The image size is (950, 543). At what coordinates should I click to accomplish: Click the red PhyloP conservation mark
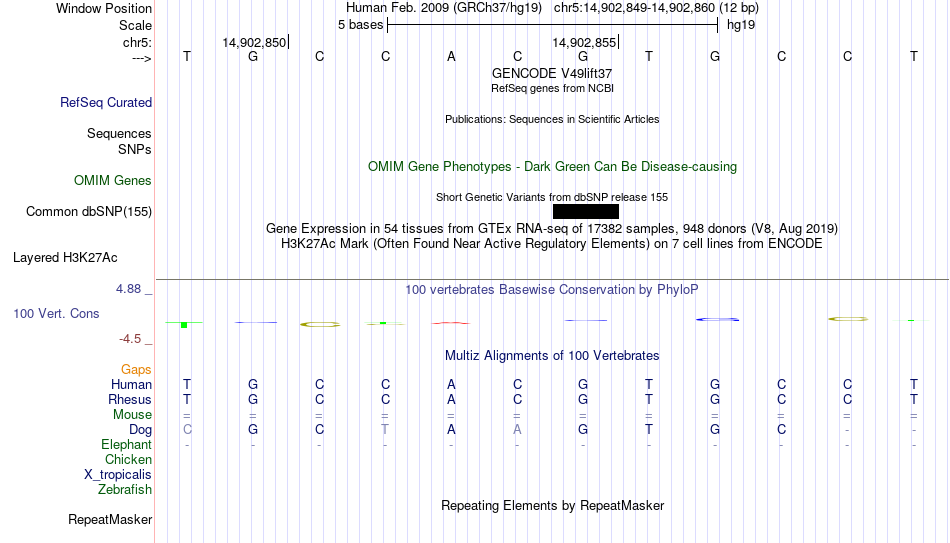coord(451,323)
